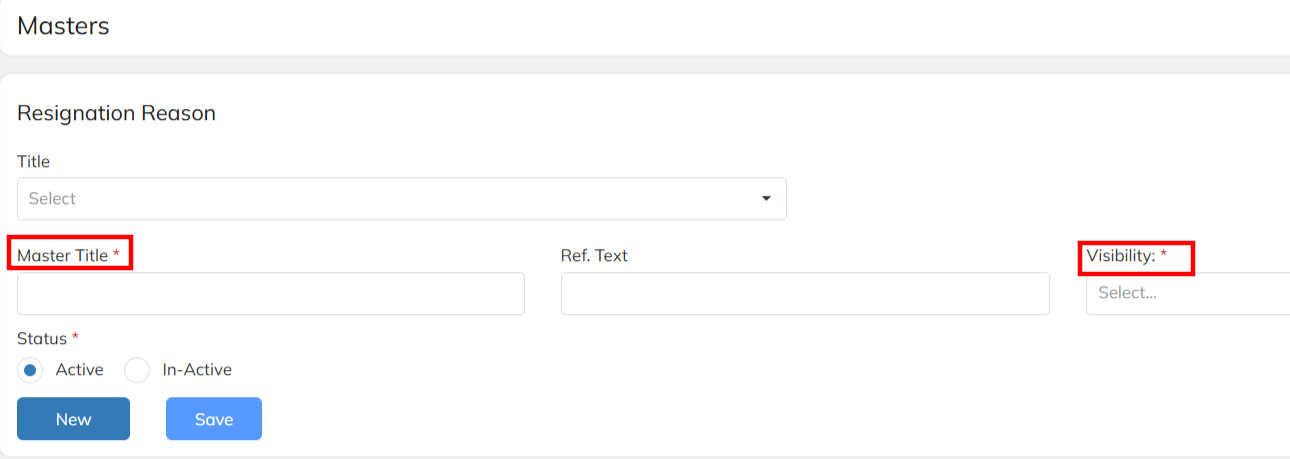Click the Resignation Reason section heading
1290x459 pixels.
click(116, 113)
